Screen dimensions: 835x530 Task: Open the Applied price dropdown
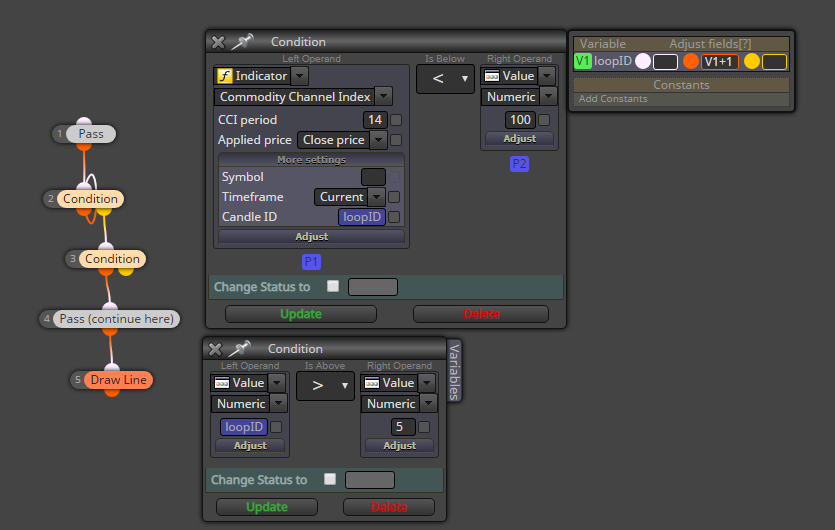[378, 140]
